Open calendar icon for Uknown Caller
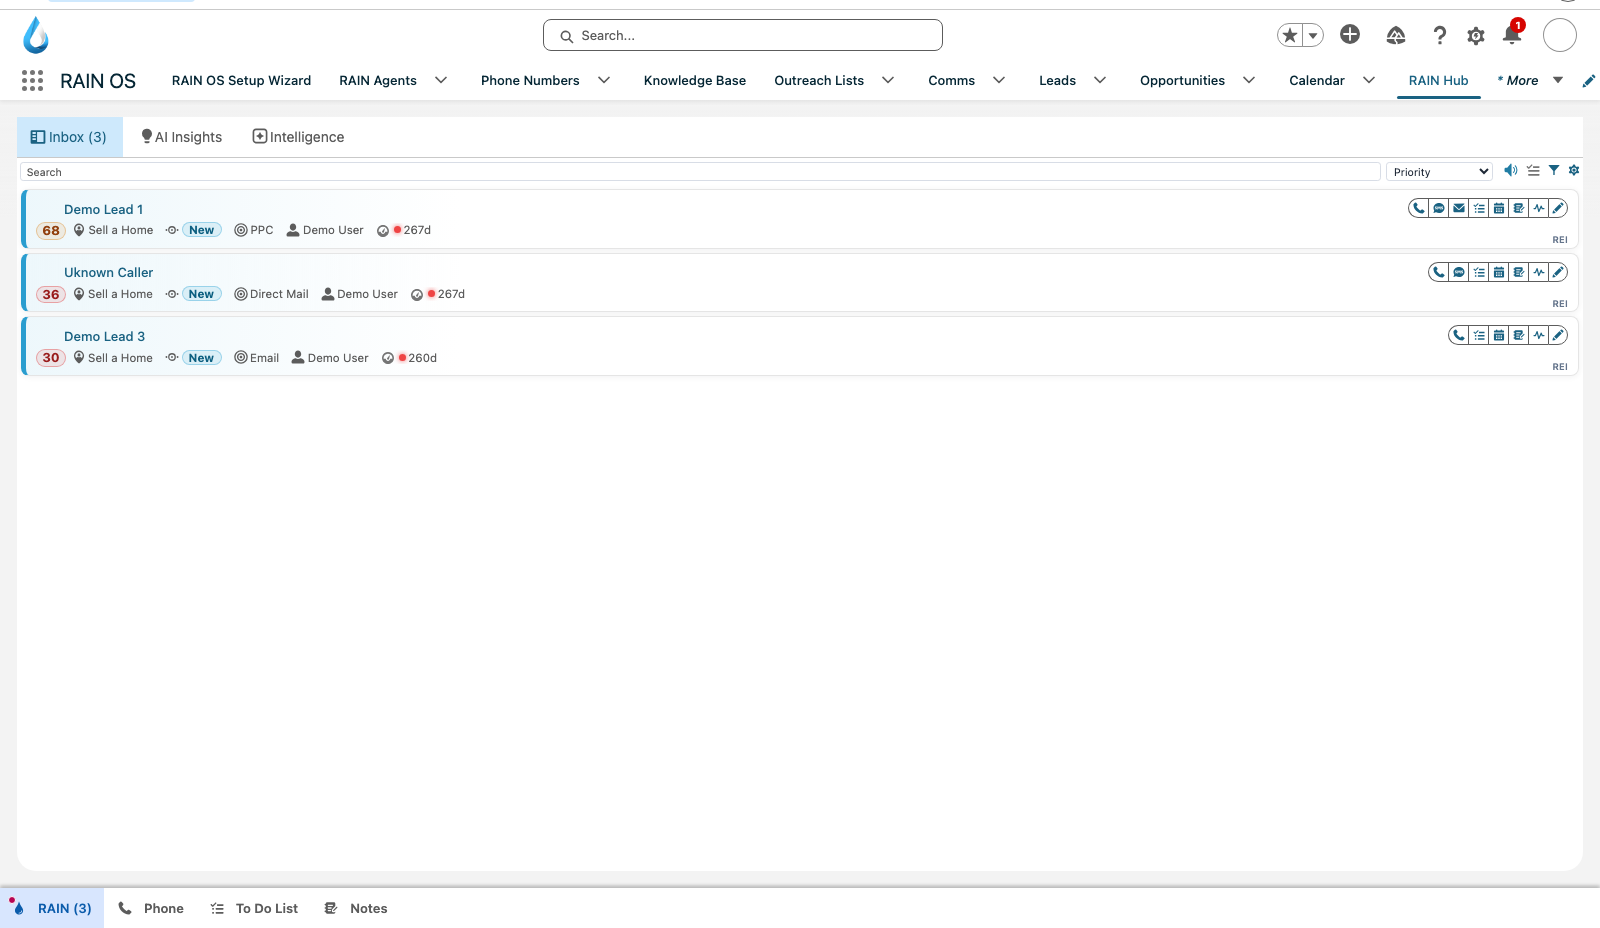The width and height of the screenshot is (1600, 928). 1498,272
